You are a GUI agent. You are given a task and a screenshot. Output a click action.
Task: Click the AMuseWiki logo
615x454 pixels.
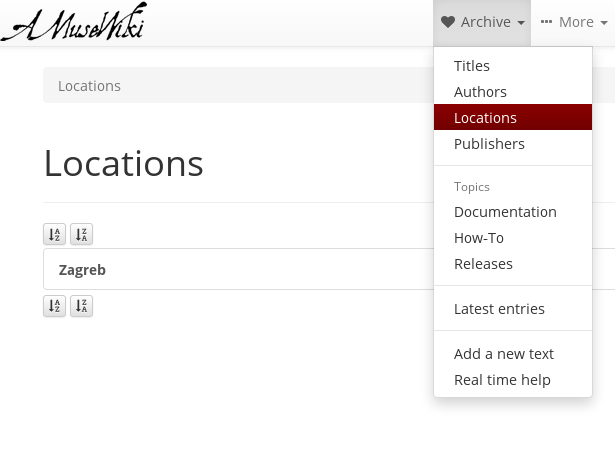click(x=75, y=22)
